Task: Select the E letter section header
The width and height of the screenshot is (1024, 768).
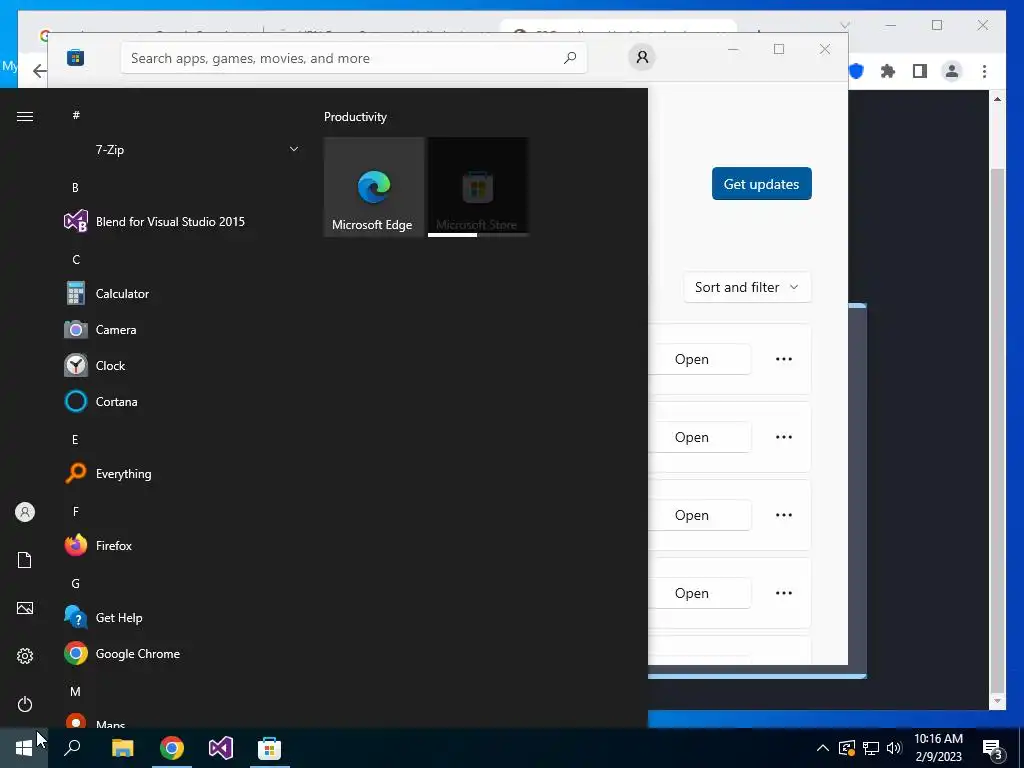Action: pyautogui.click(x=75, y=440)
